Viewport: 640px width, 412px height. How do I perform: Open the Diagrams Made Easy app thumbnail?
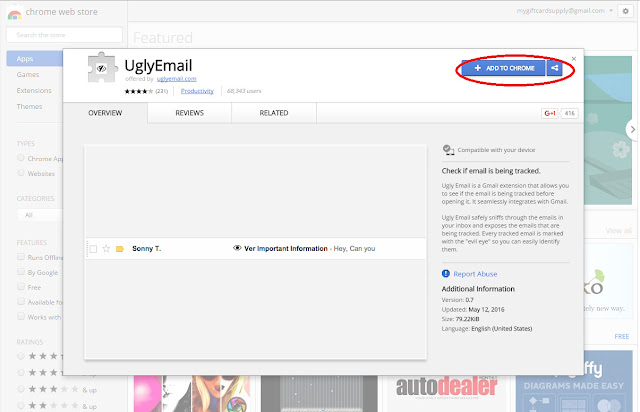coord(574,381)
